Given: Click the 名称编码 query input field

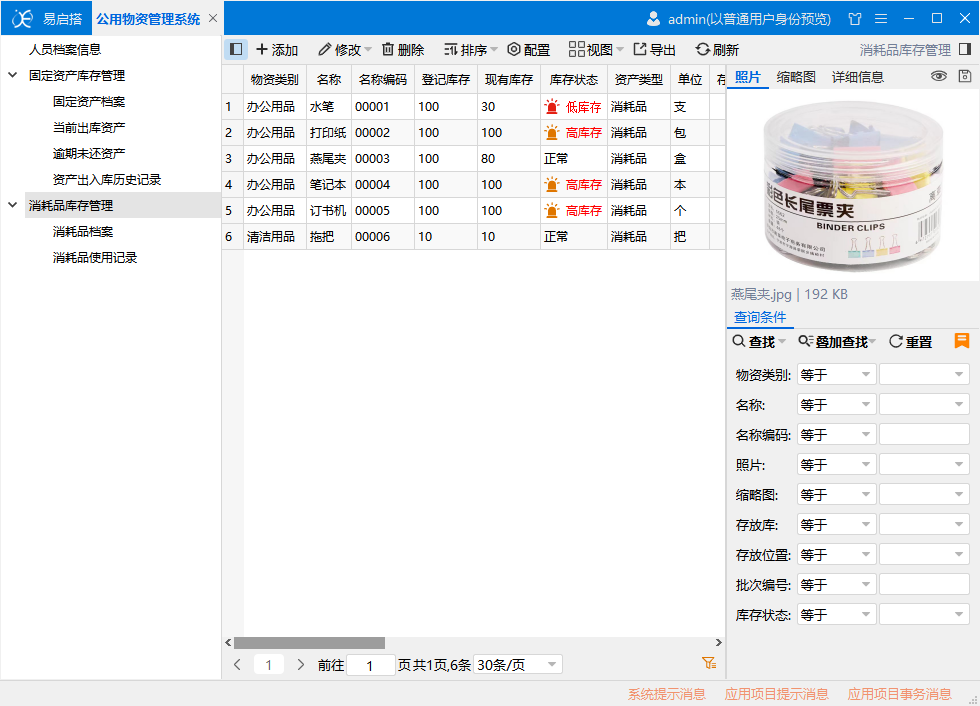Looking at the screenshot, I should (924, 435).
